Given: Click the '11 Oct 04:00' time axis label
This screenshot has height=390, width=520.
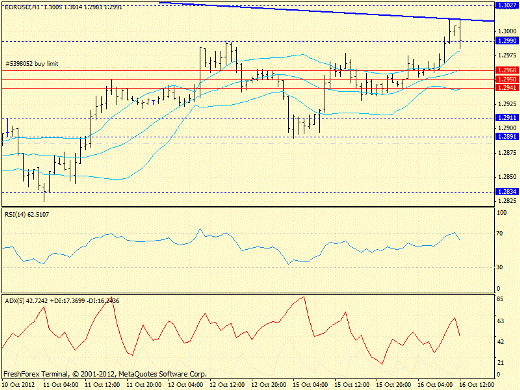Looking at the screenshot, I should coord(61,385).
